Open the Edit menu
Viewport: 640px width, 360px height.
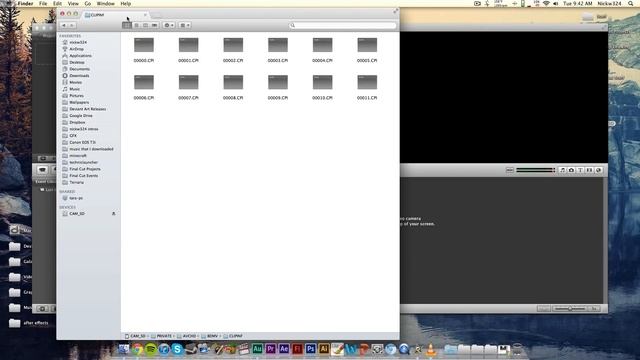coord(57,3)
